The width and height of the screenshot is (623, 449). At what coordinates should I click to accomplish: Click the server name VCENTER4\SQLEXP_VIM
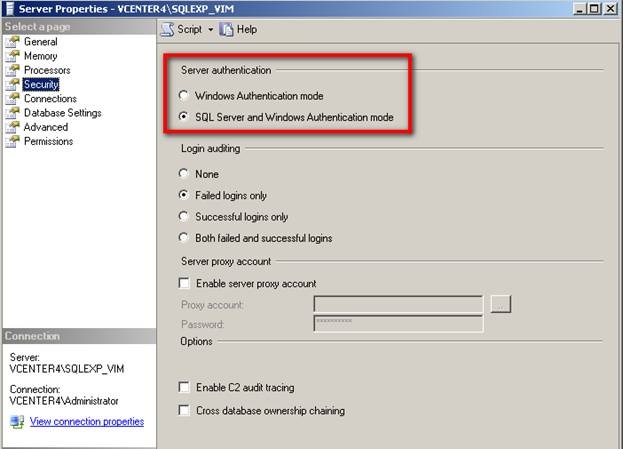(x=67, y=369)
